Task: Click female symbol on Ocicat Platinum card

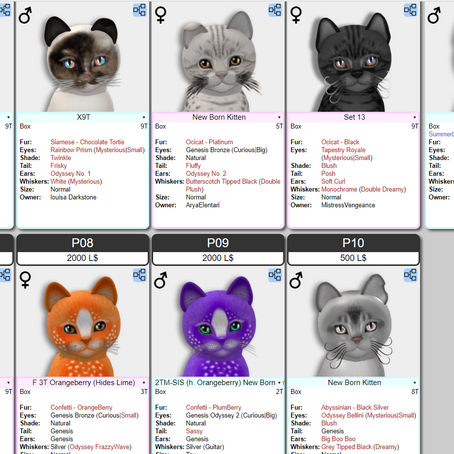Action: (161, 15)
